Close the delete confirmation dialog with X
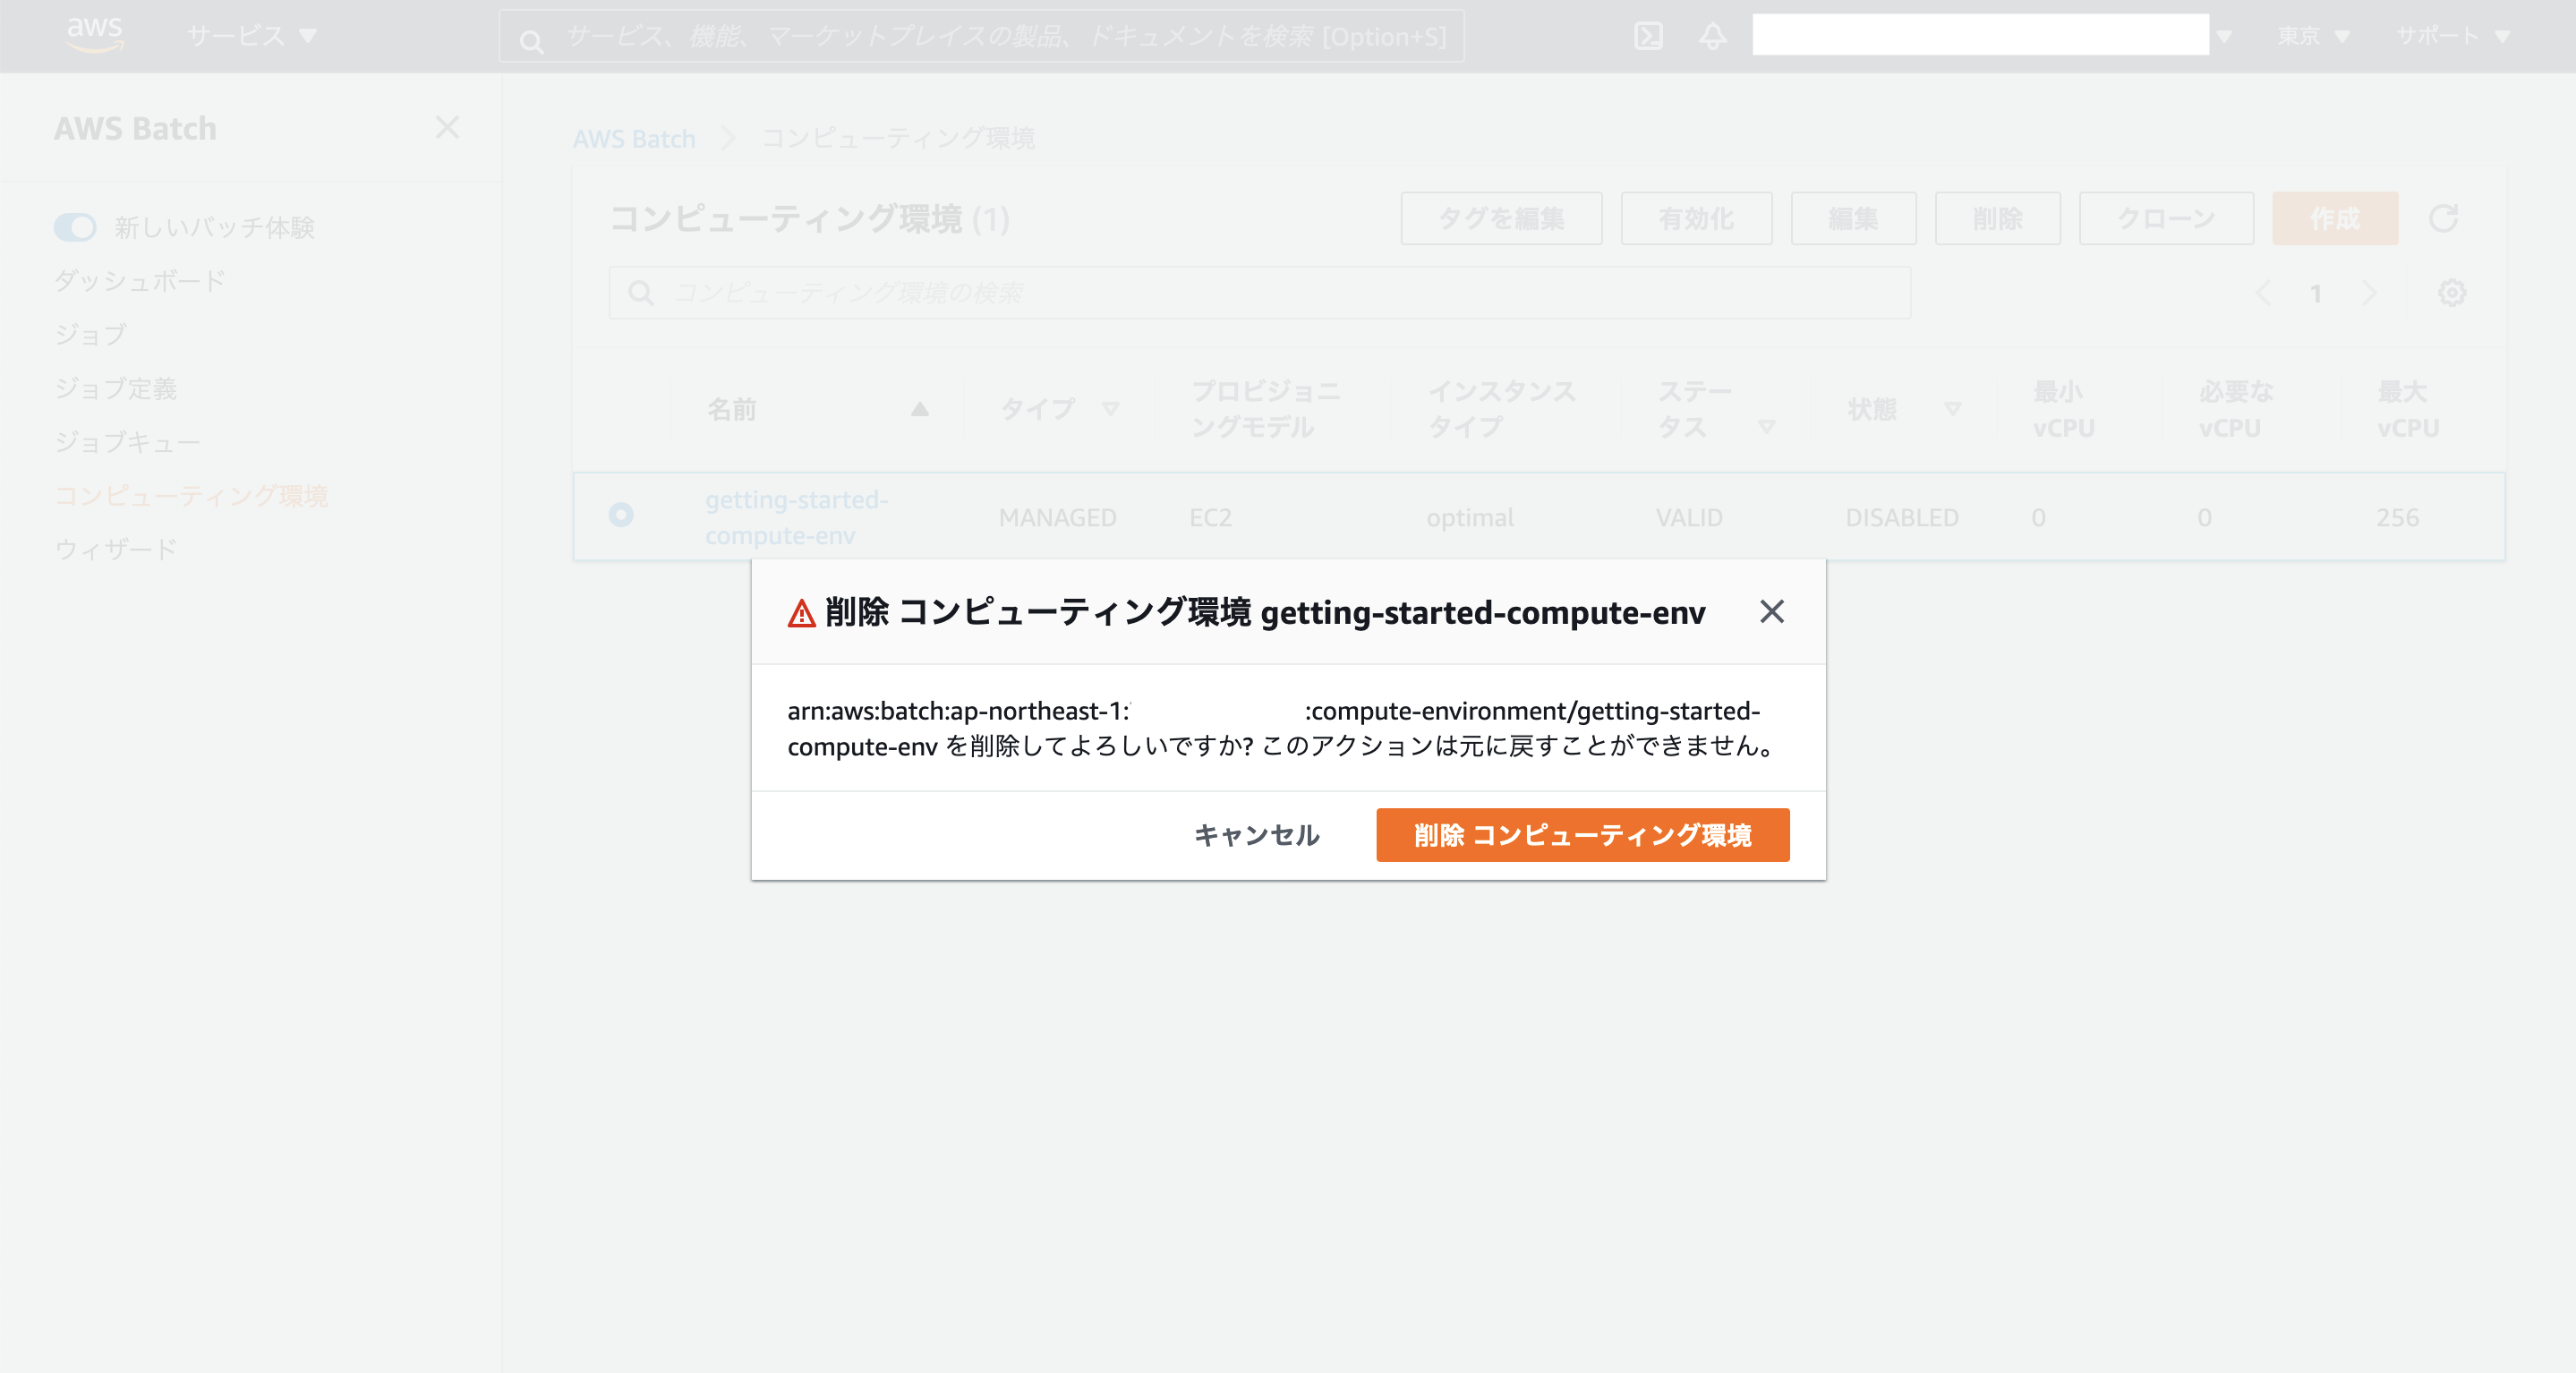This screenshot has width=2576, height=1373. click(x=1771, y=611)
